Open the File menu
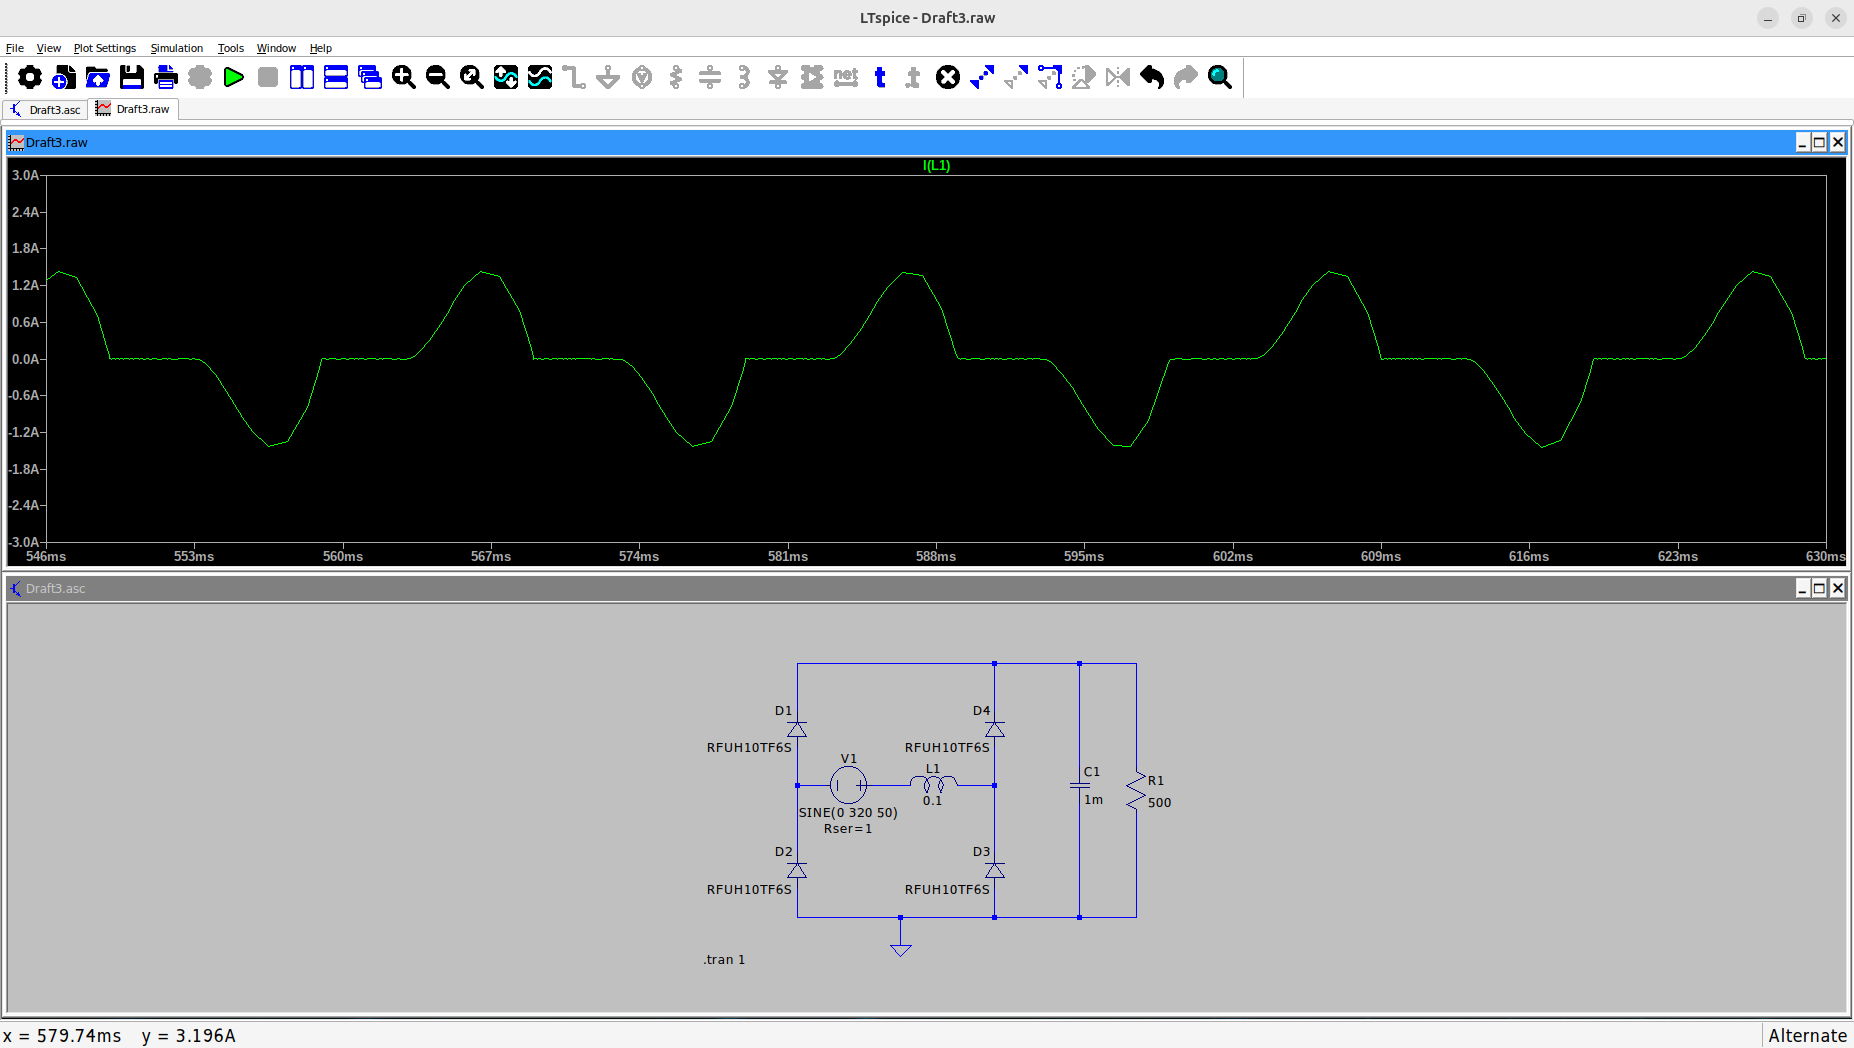 coord(15,48)
